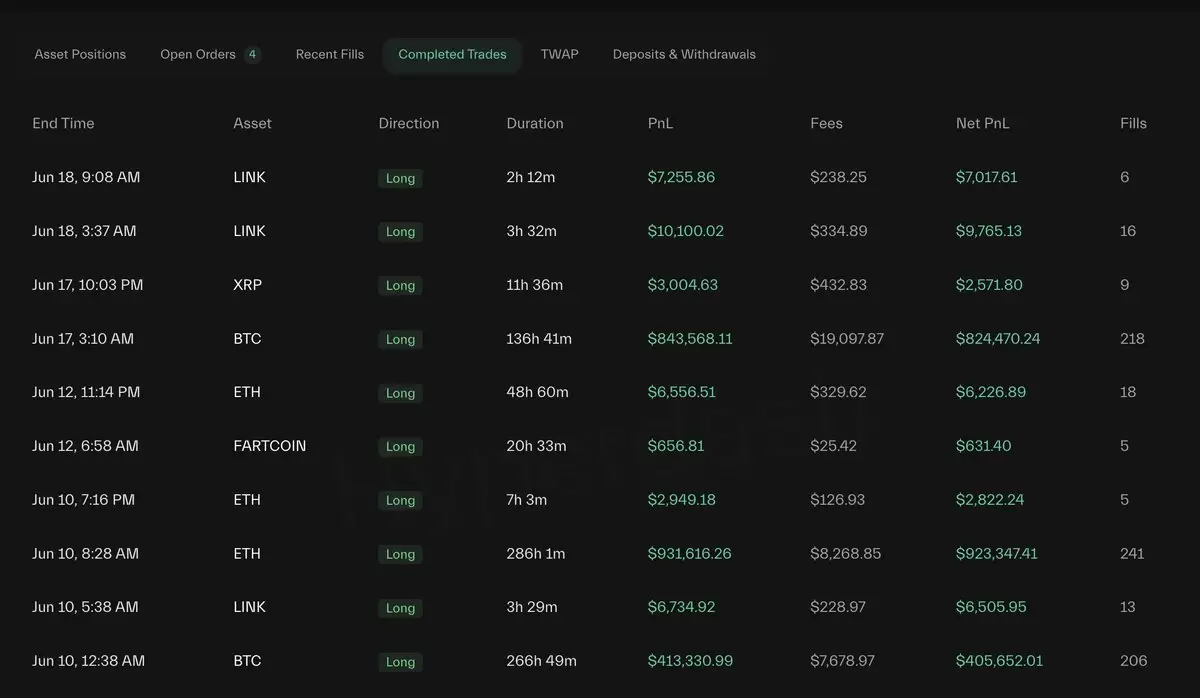
Task: Open the Recent Fills tab
Action: click(x=330, y=54)
